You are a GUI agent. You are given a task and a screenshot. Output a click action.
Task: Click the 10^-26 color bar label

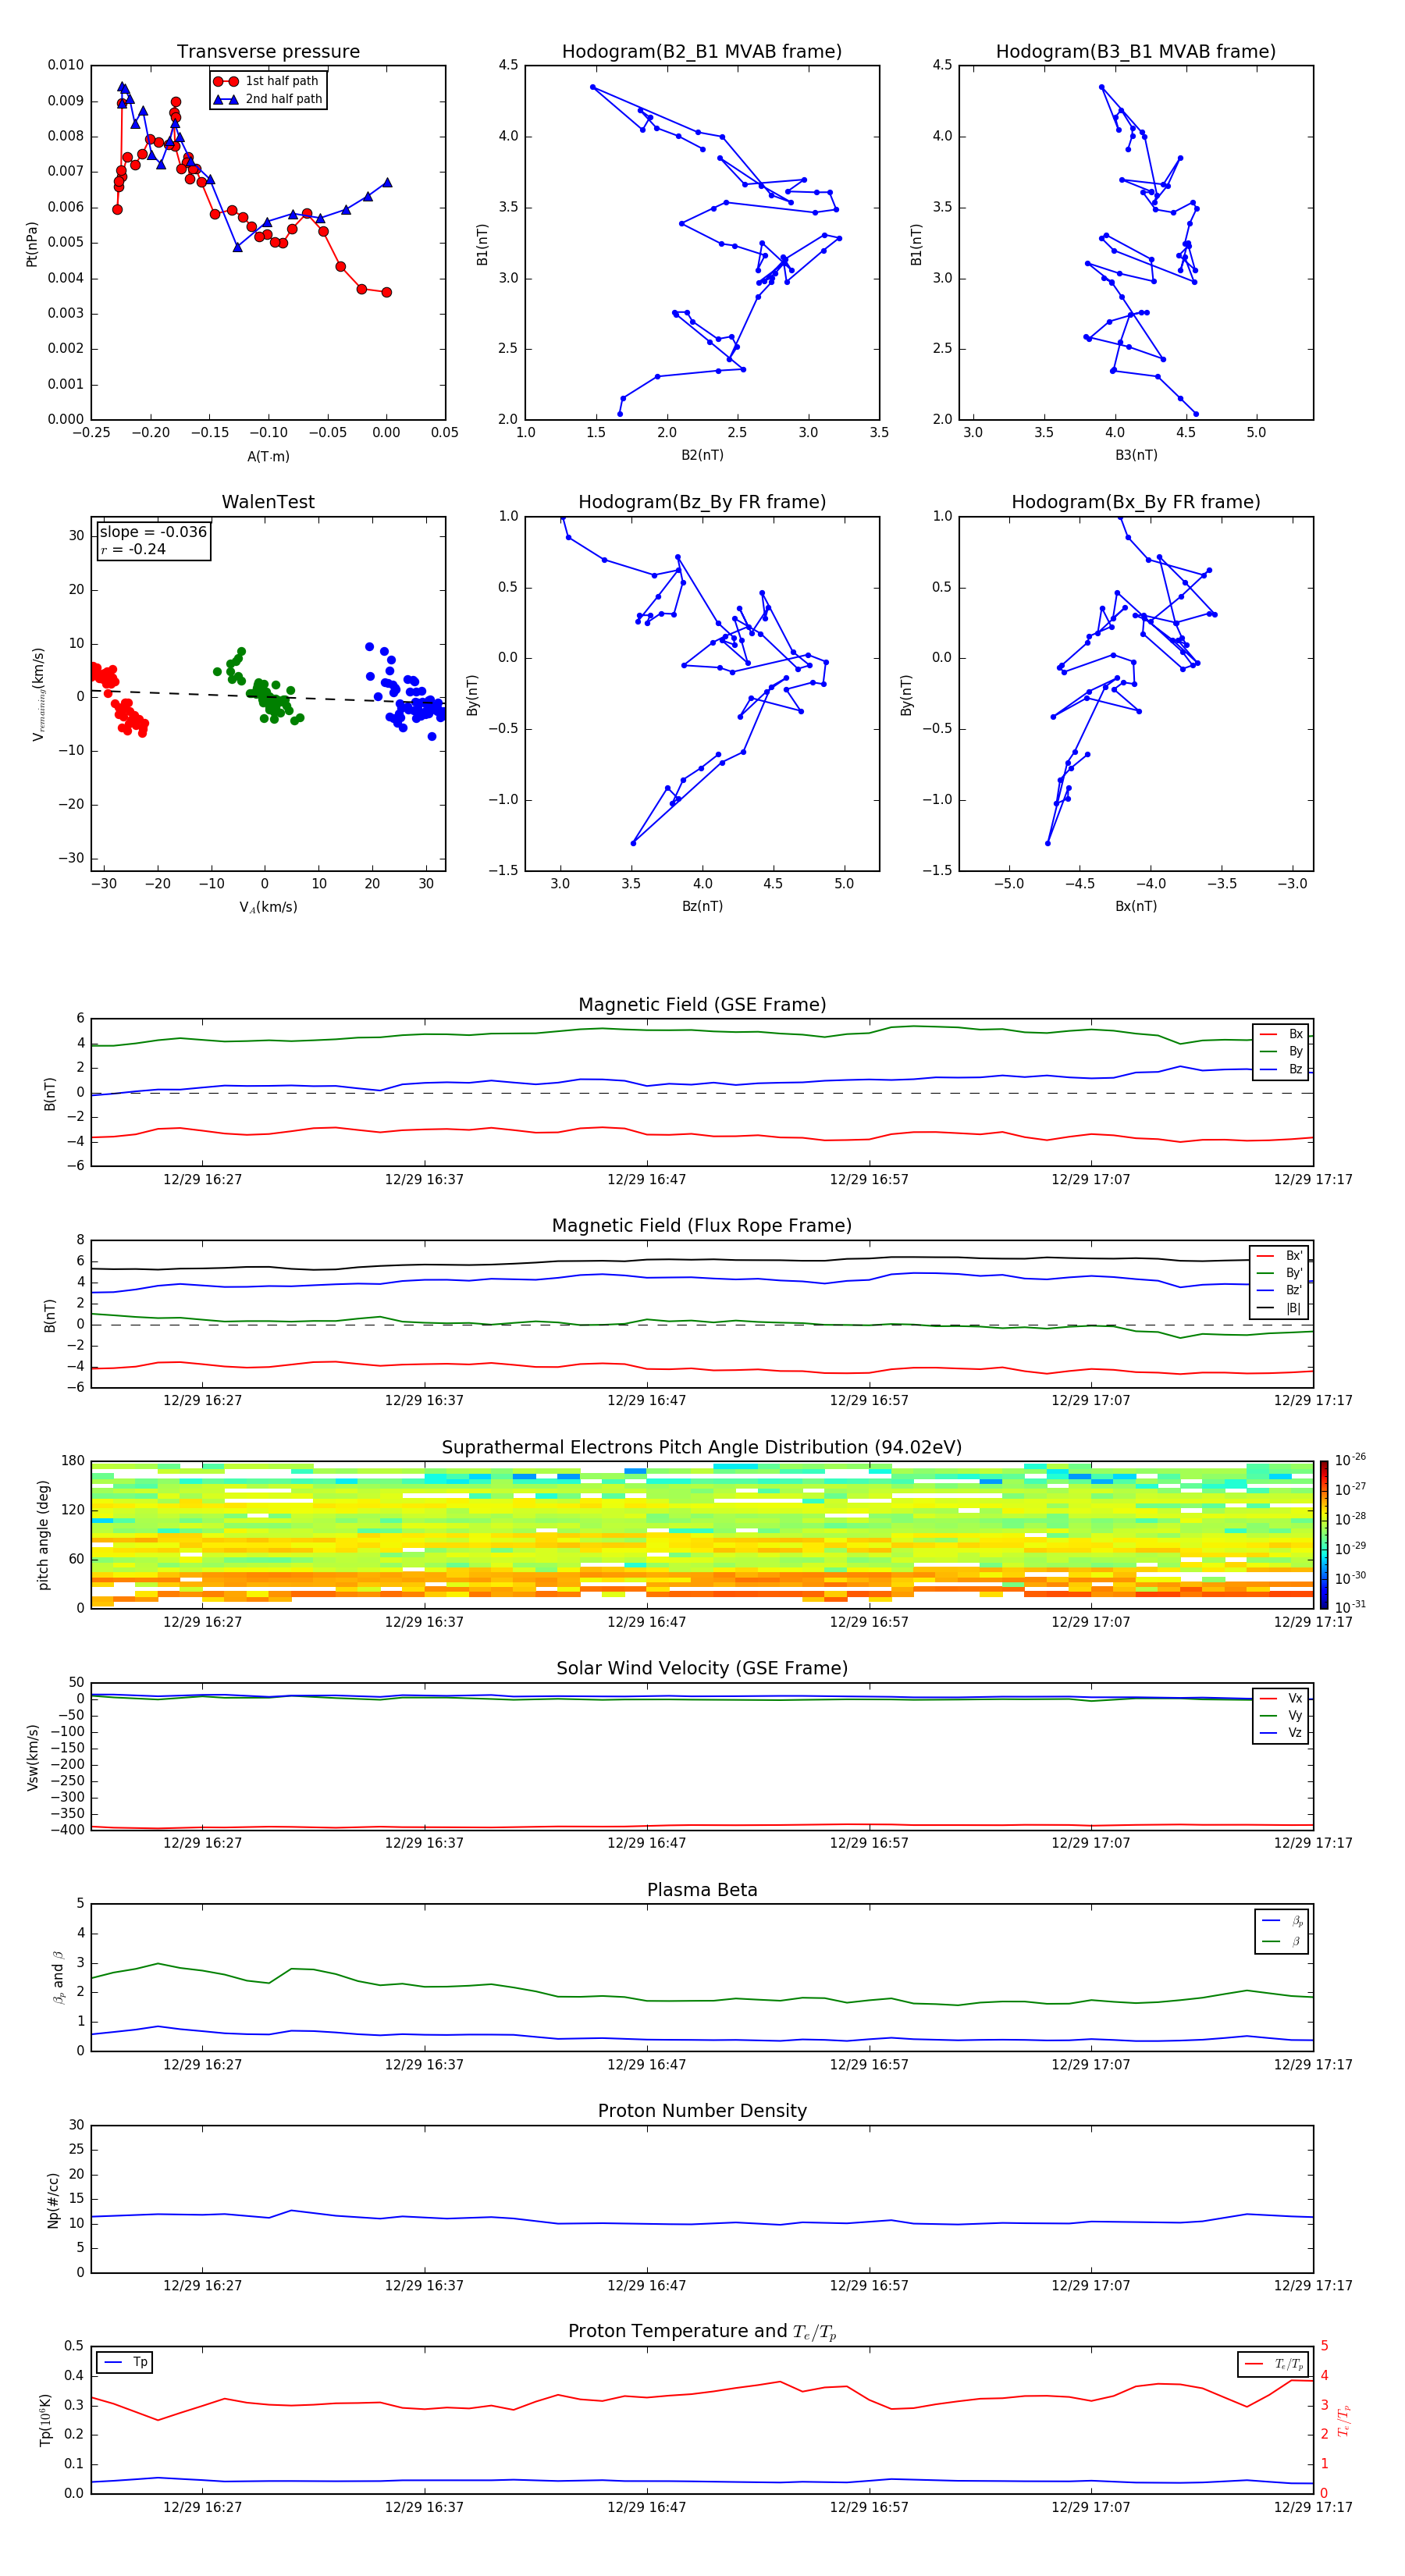pyautogui.click(x=1350, y=1460)
